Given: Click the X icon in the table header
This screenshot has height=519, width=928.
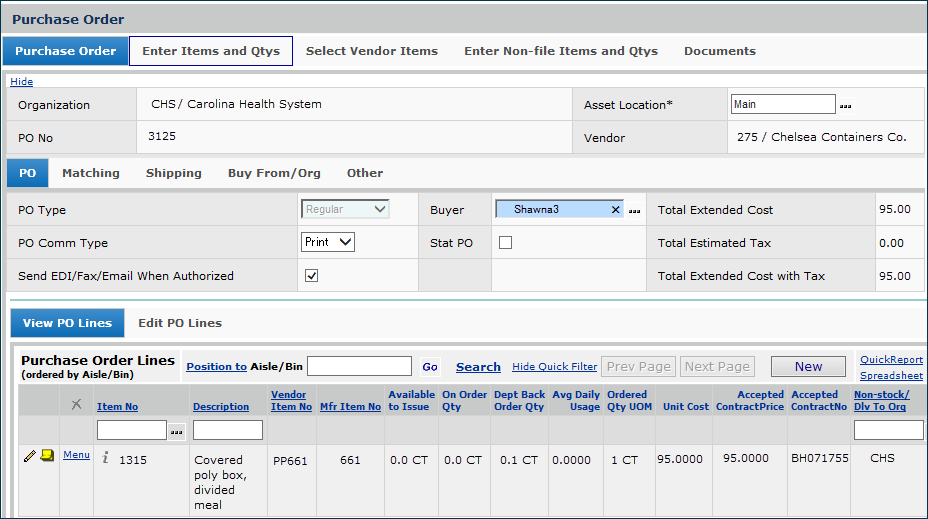Looking at the screenshot, I should pyautogui.click(x=76, y=405).
